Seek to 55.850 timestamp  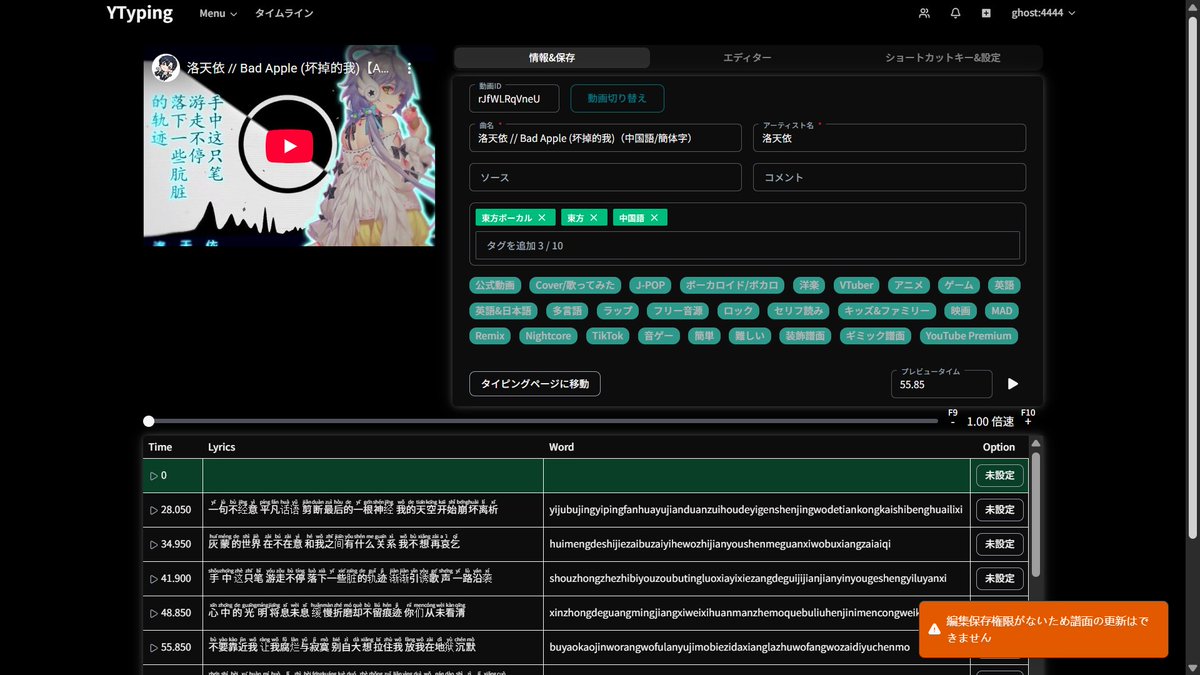tap(170, 647)
